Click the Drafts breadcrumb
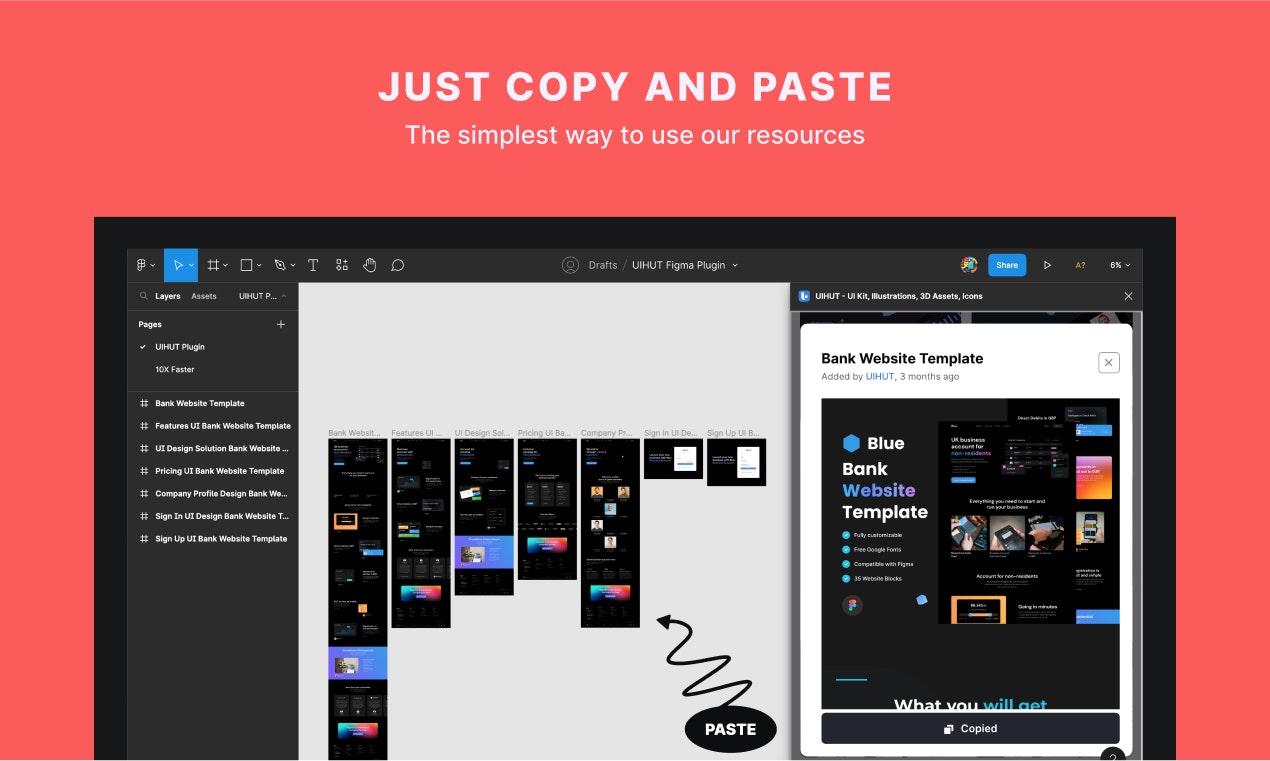Screen dimensions: 1270x761 click(x=603, y=265)
